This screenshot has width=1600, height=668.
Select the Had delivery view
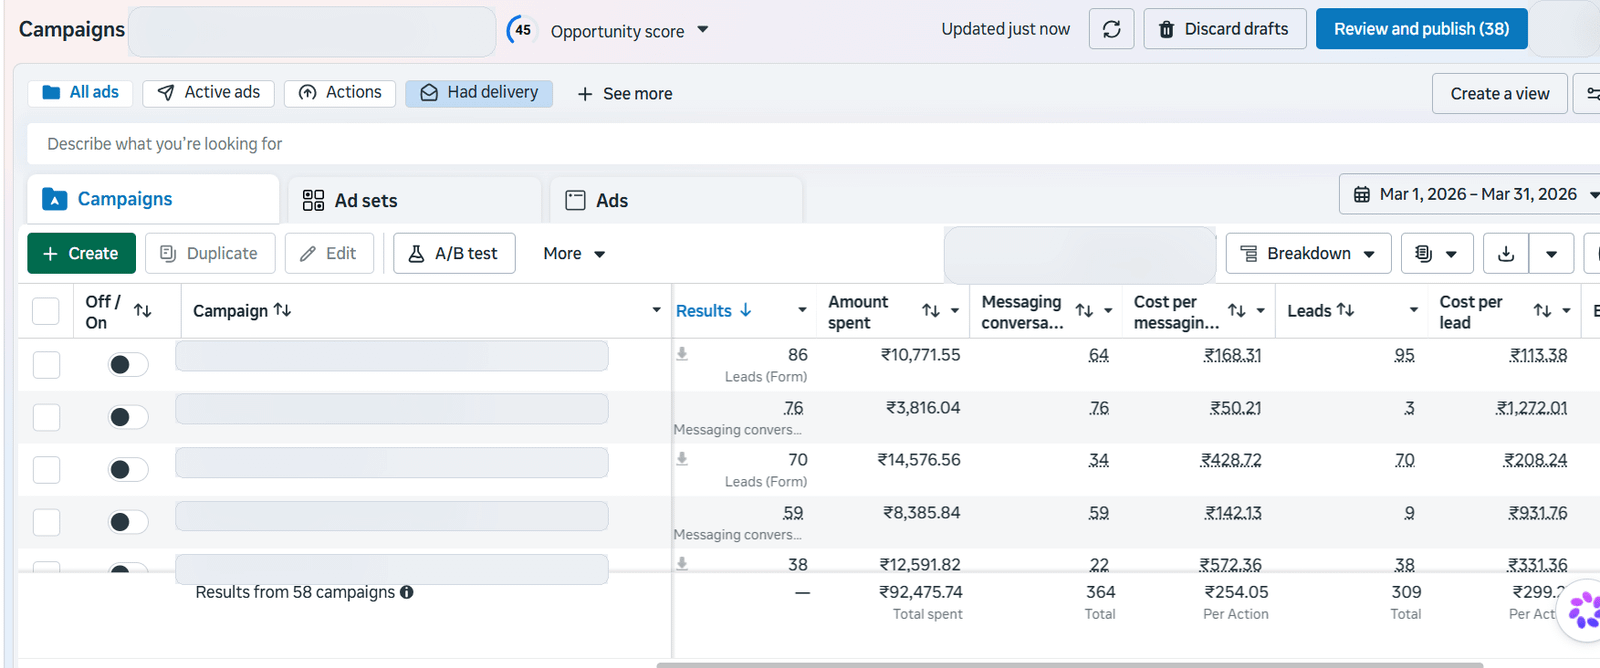click(x=479, y=93)
